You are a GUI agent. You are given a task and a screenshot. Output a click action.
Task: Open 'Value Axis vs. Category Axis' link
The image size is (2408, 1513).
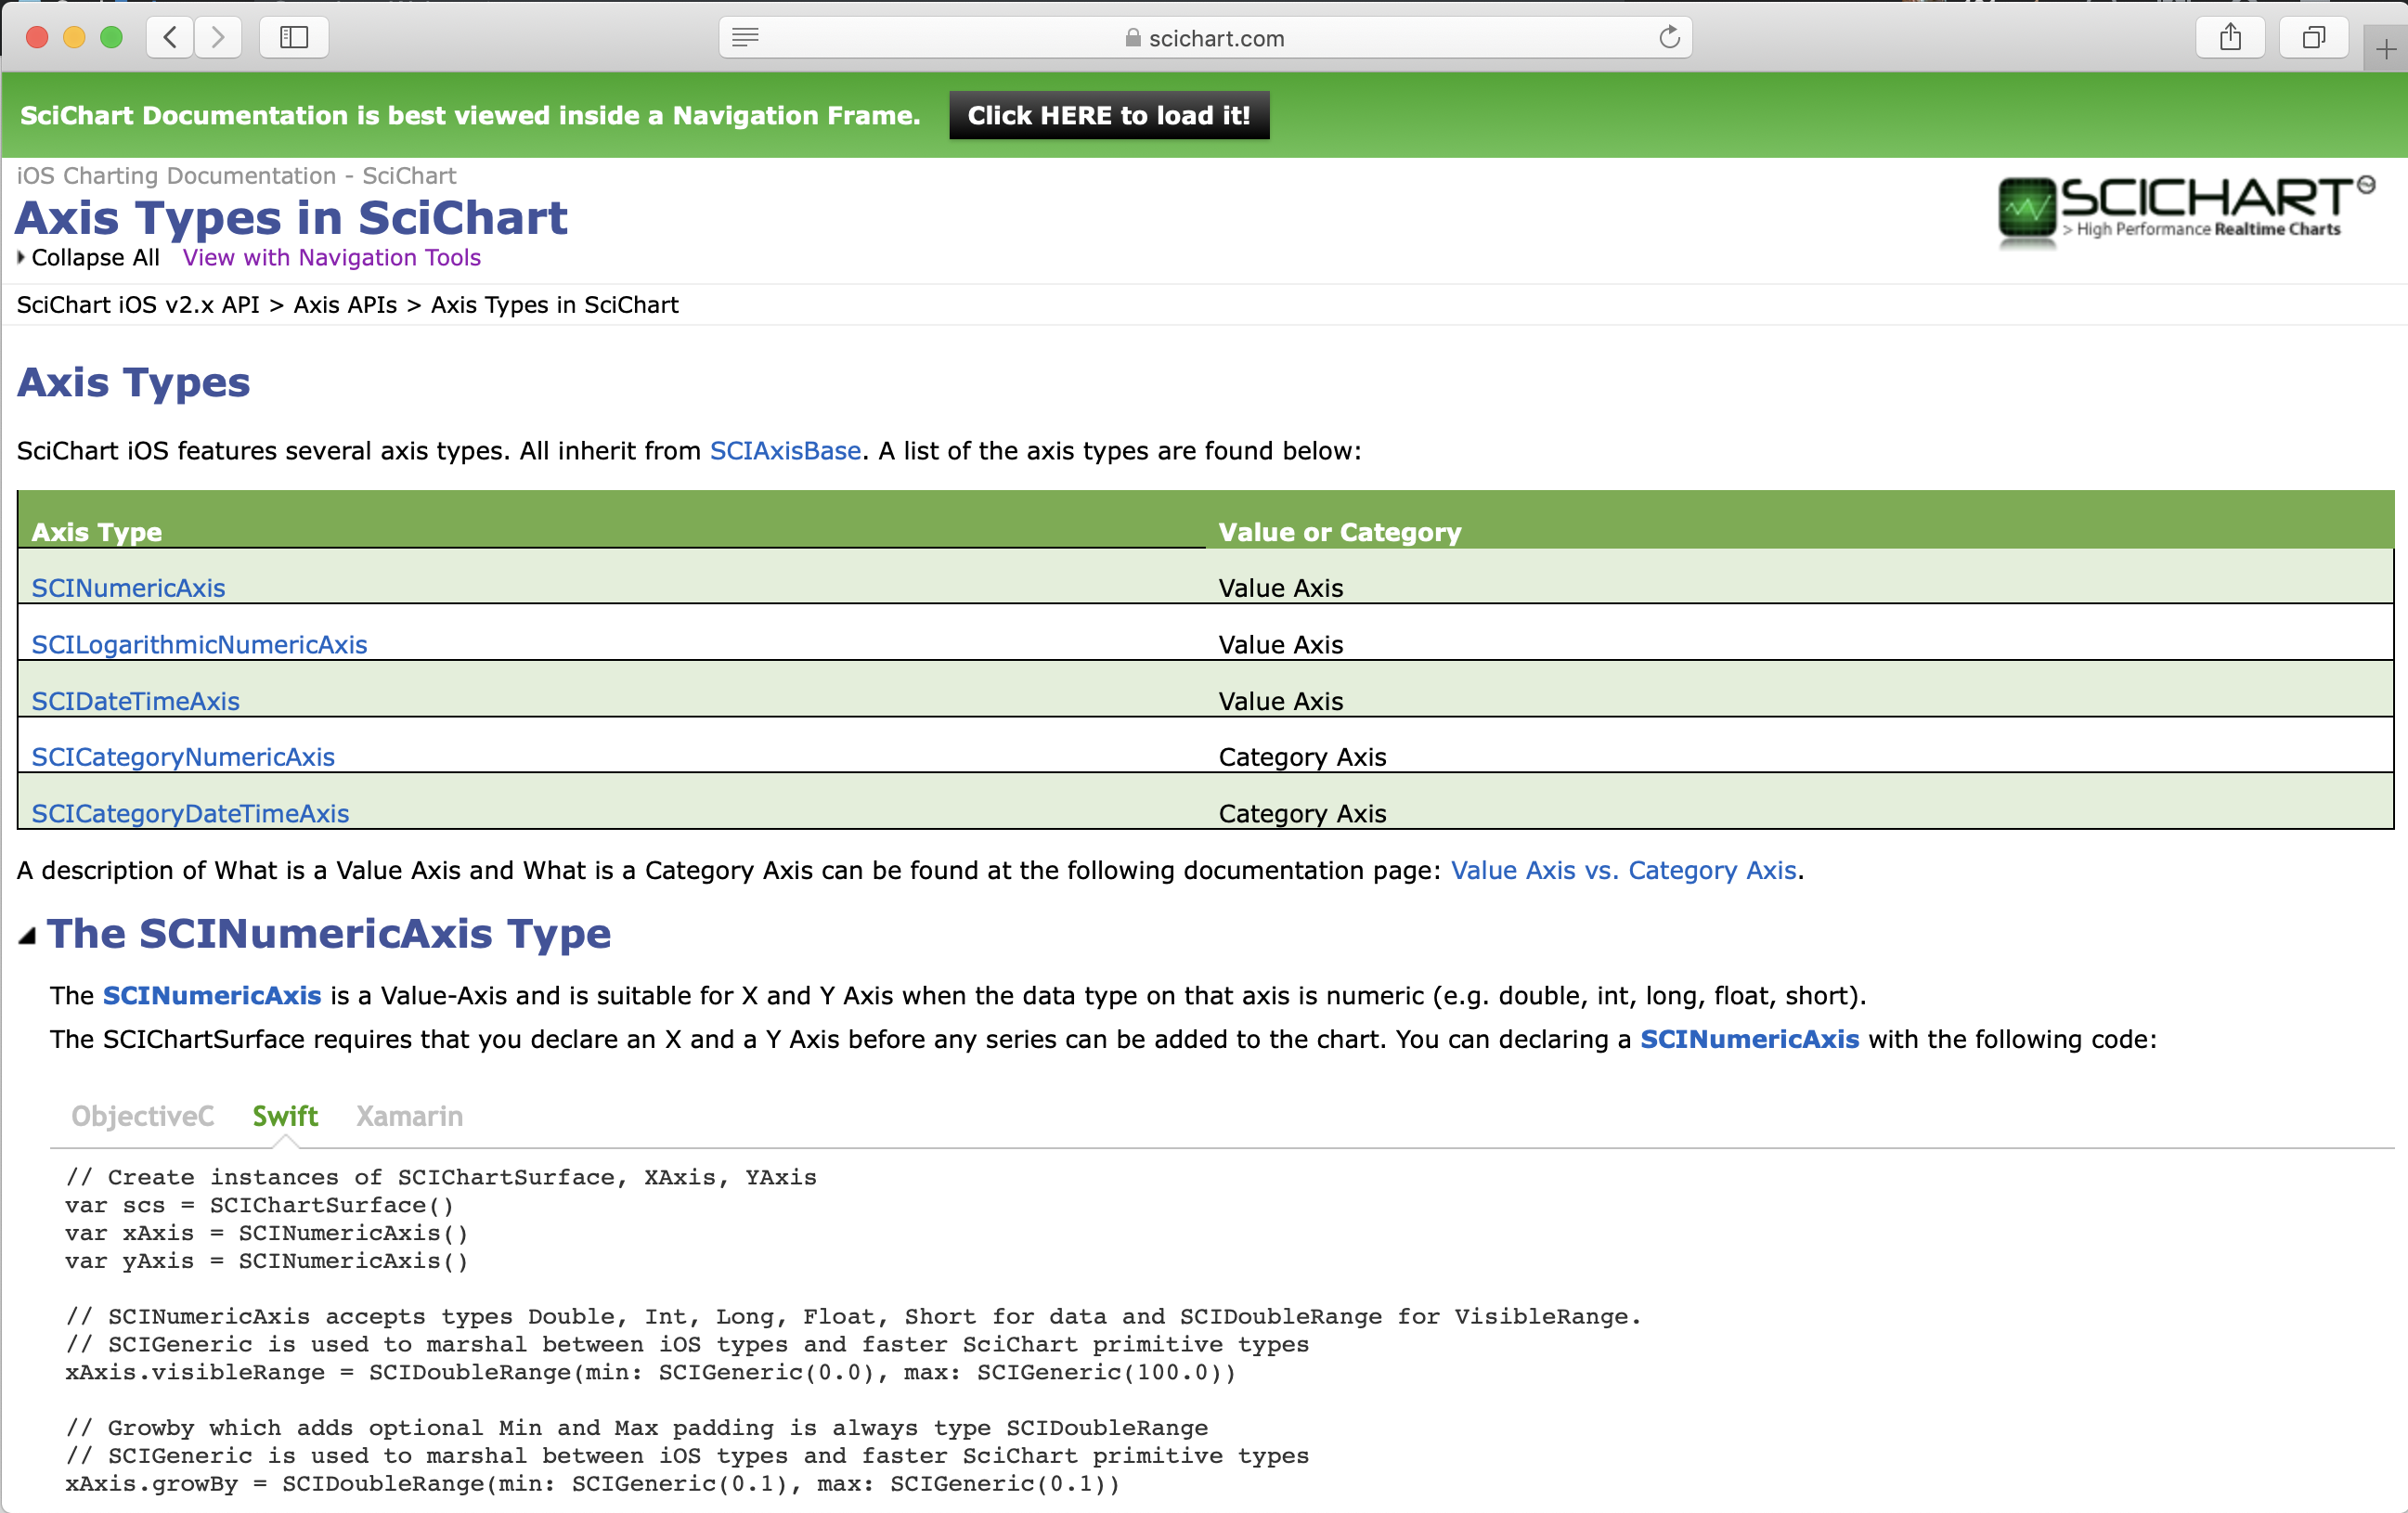1623,870
